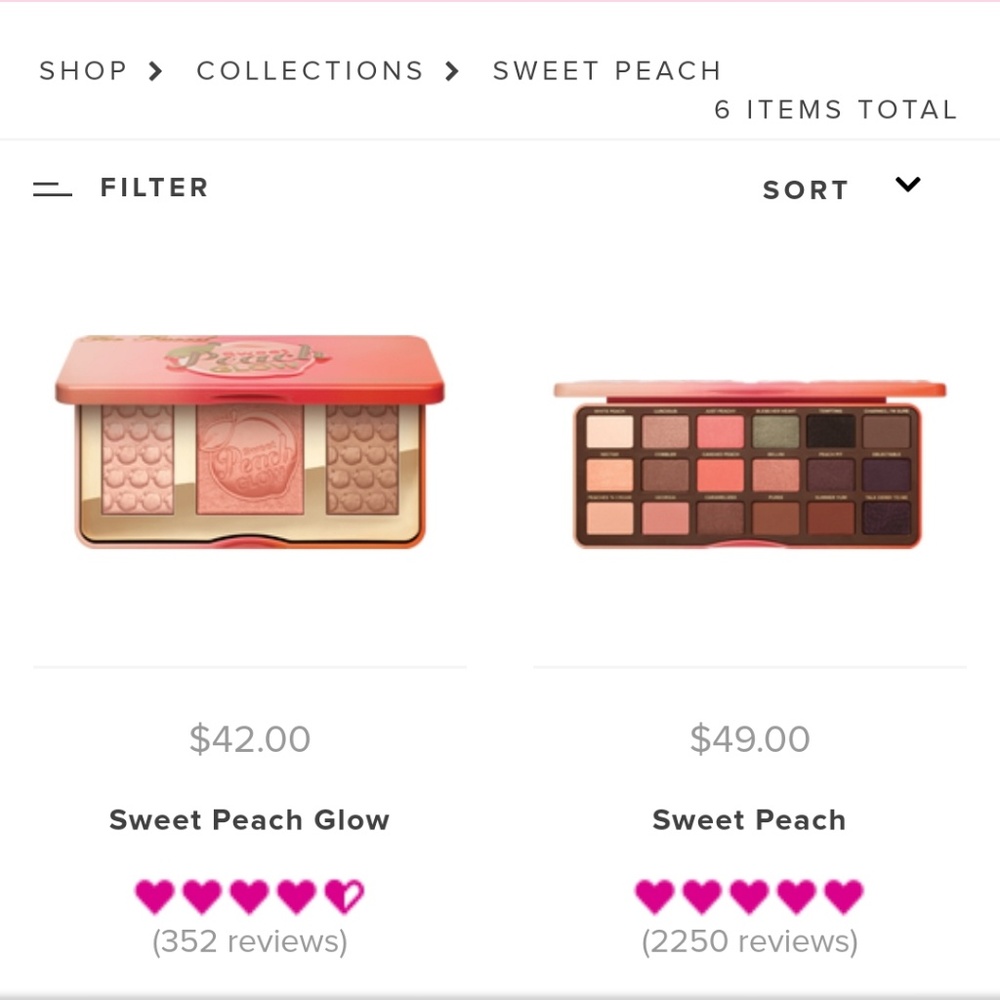Open the Sweet Peach product link
This screenshot has height=1000, width=1000.
pyautogui.click(x=748, y=819)
